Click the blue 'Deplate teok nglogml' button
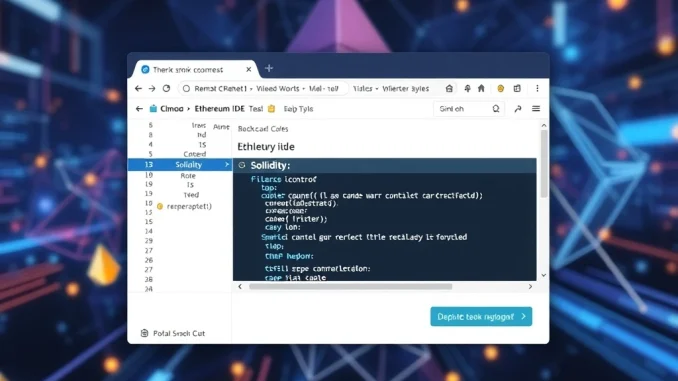Screen dimensions: 678x381 481,317
